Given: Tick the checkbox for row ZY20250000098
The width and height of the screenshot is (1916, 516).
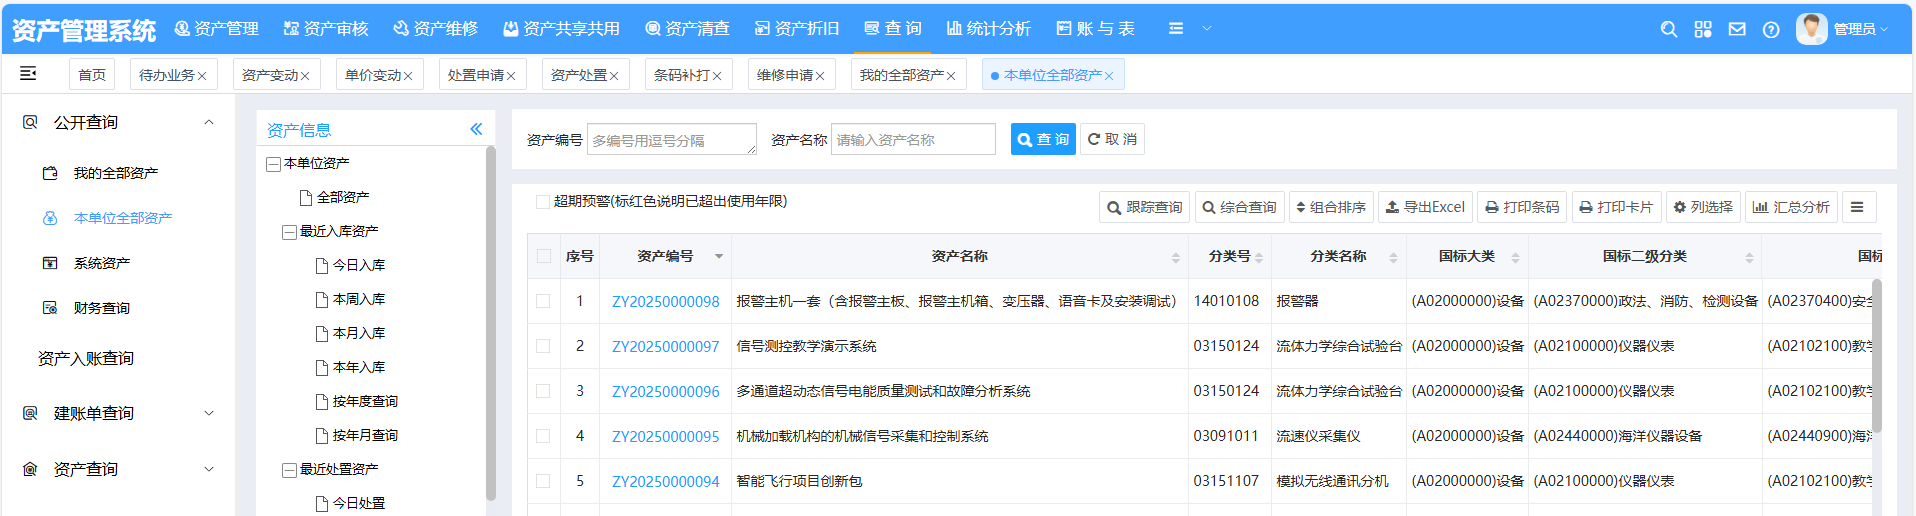Looking at the screenshot, I should coord(543,301).
